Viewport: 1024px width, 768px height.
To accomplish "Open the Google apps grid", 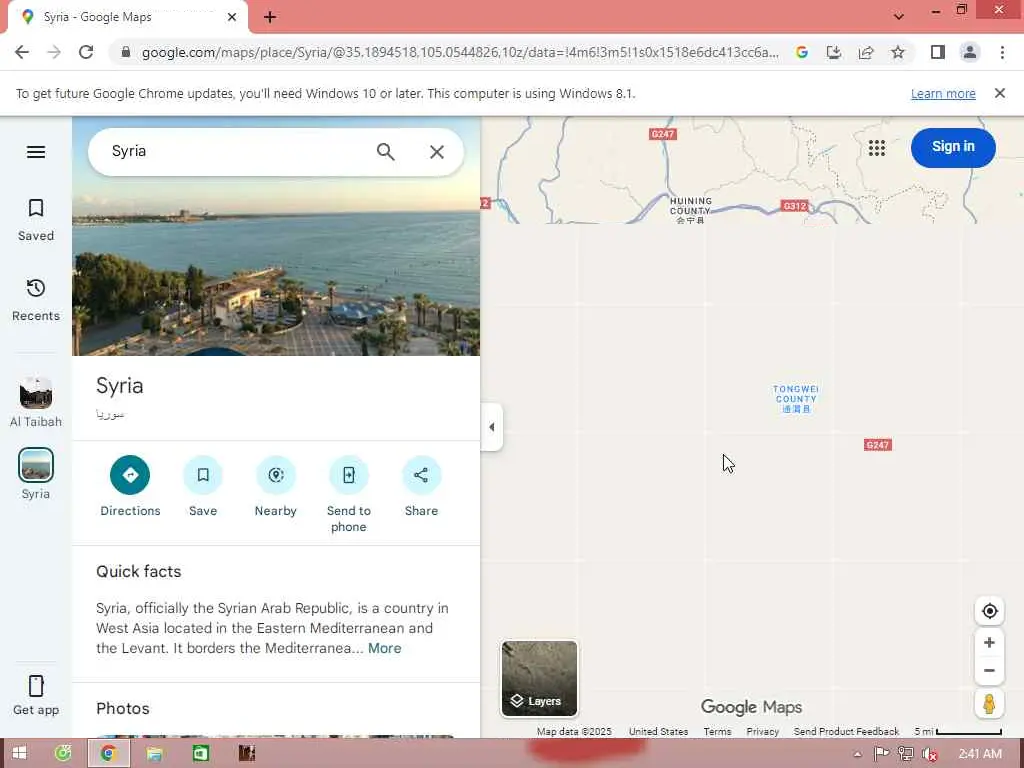I will pyautogui.click(x=876, y=148).
